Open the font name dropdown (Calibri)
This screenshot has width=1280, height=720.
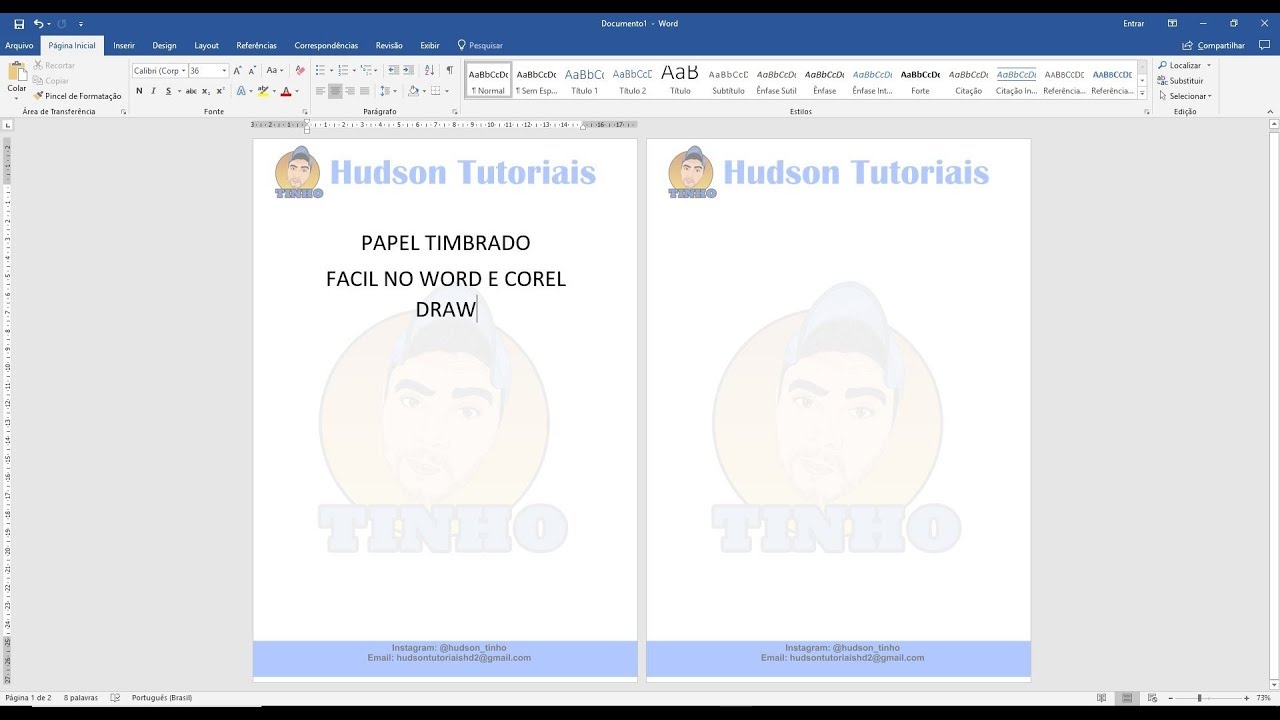(184, 71)
